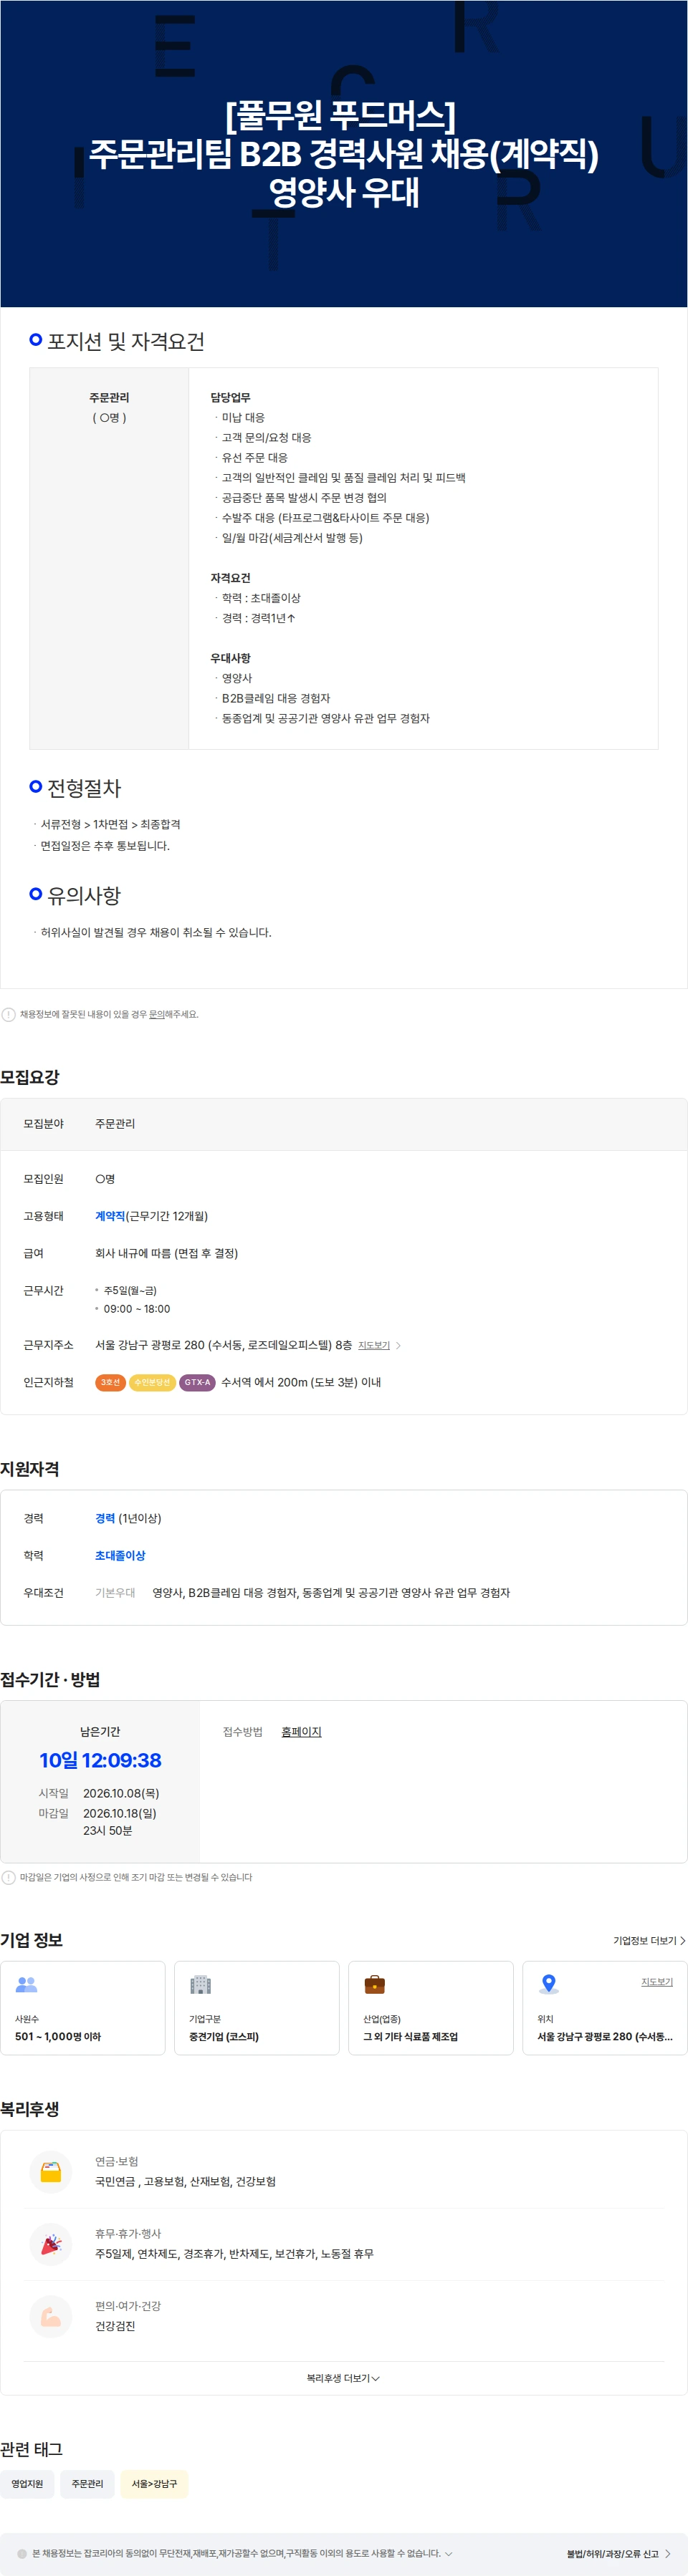Click the pension and insurance folder icon
Viewport: 688px width, 2576px height.
51,2172
